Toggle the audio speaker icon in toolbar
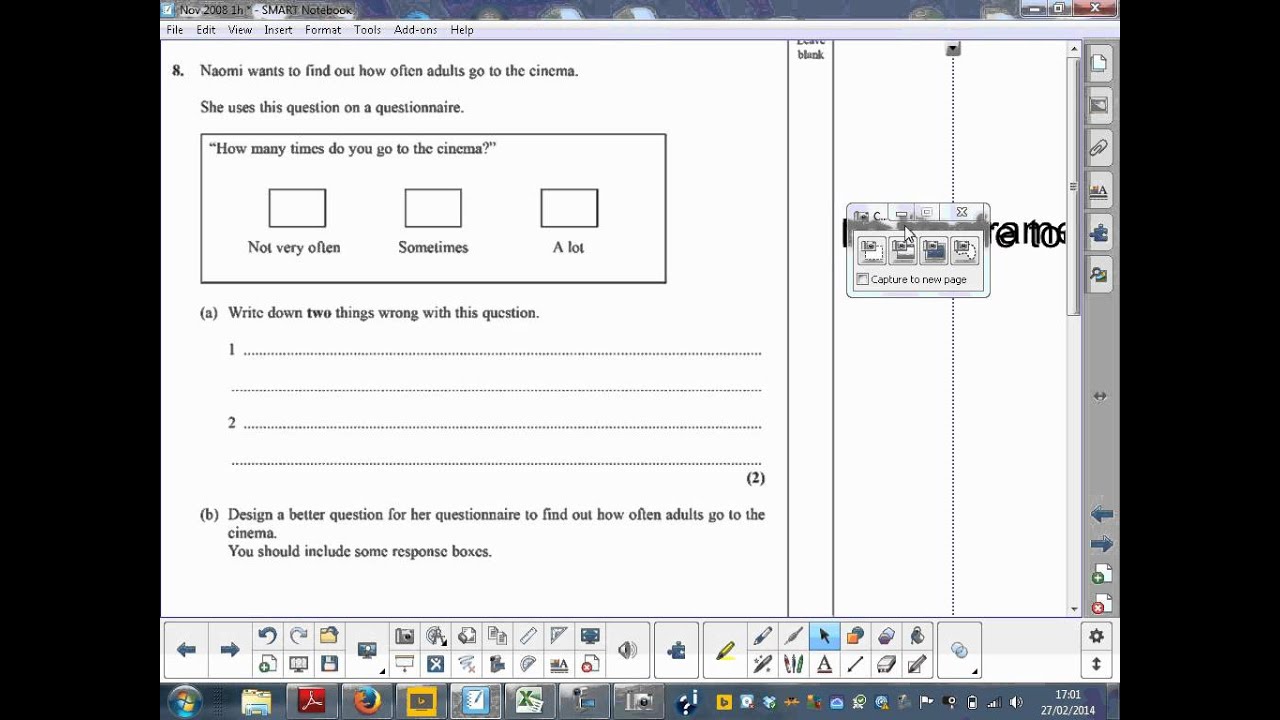The height and width of the screenshot is (720, 1280). point(627,650)
